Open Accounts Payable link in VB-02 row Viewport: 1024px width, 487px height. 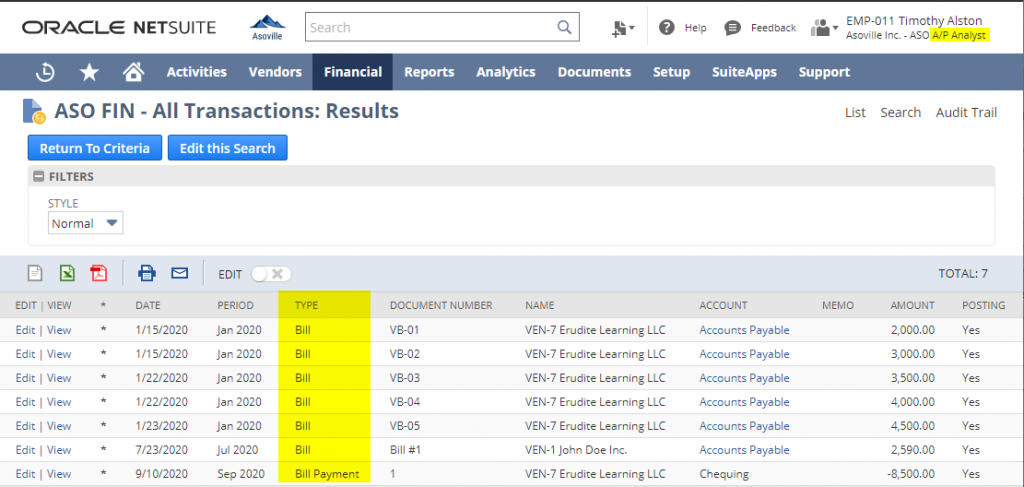click(x=744, y=354)
